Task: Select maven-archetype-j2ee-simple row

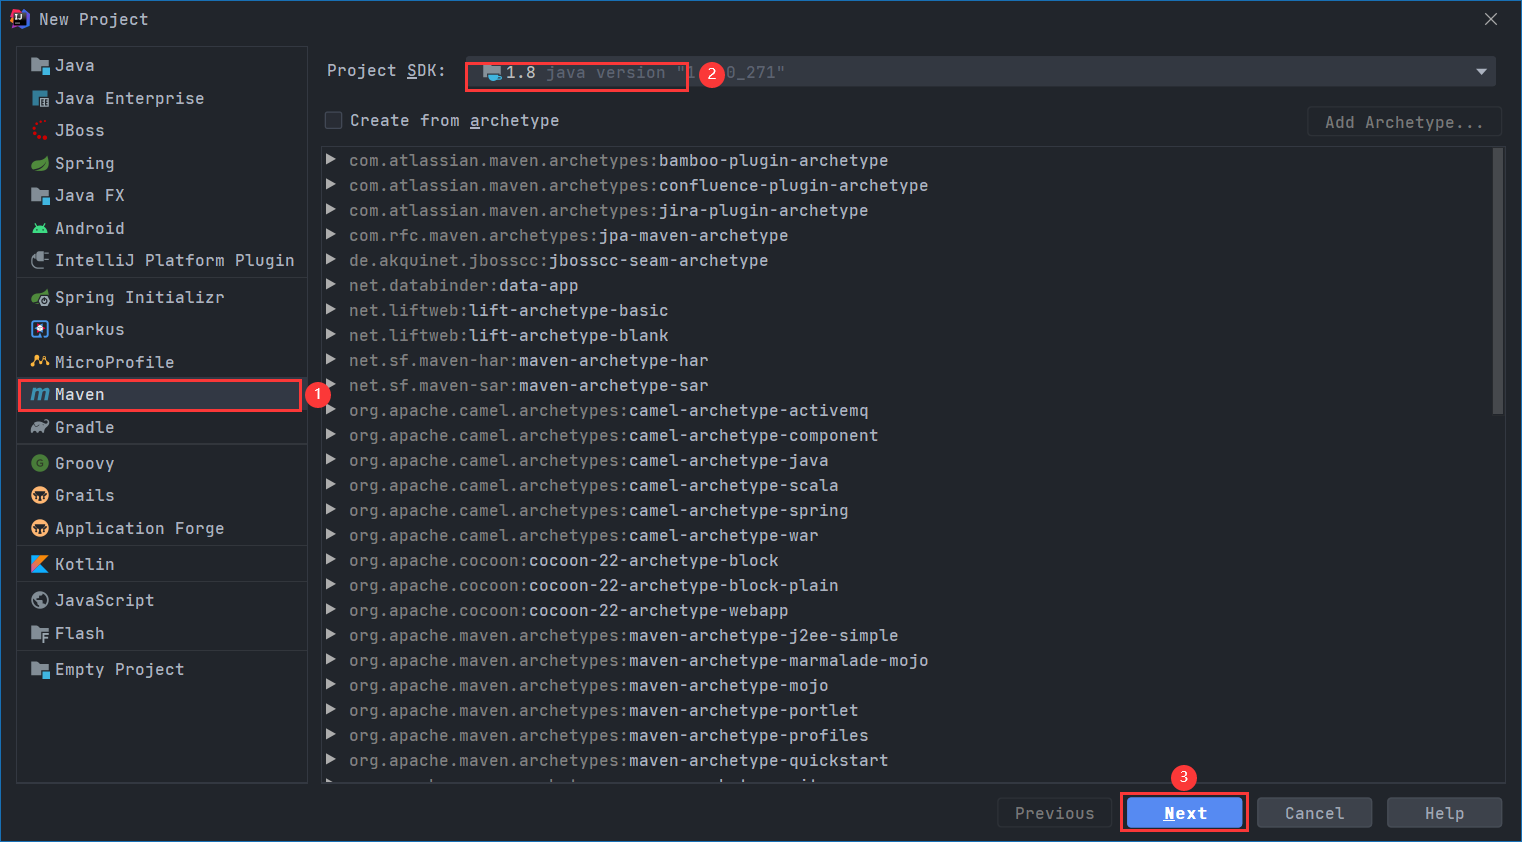Action: 908,636
